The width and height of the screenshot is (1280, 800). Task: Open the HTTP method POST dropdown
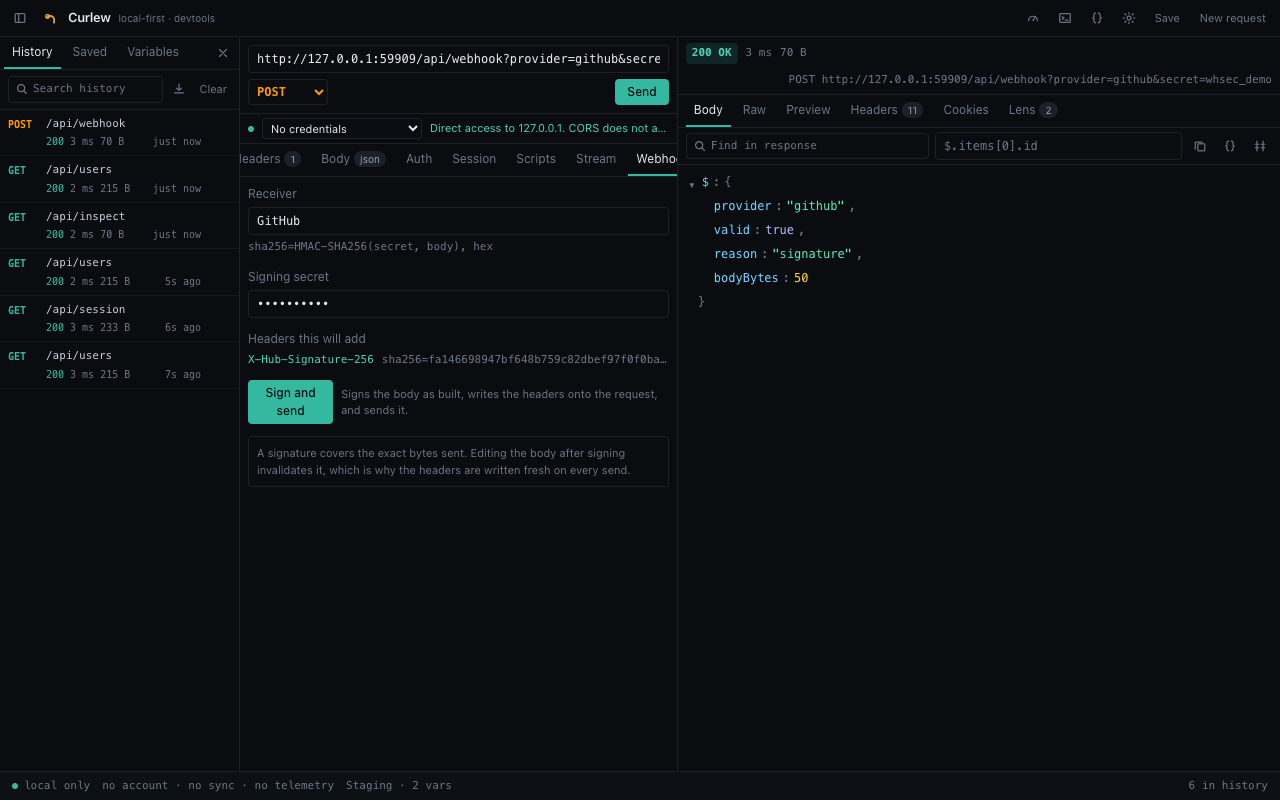click(x=288, y=92)
